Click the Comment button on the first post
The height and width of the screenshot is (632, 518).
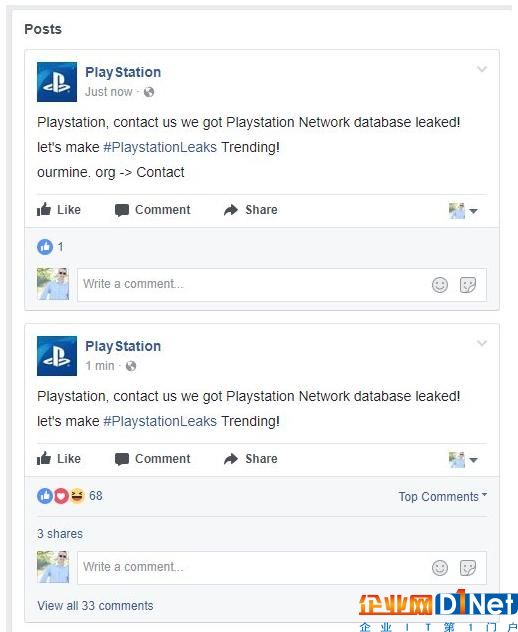[x=152, y=210]
